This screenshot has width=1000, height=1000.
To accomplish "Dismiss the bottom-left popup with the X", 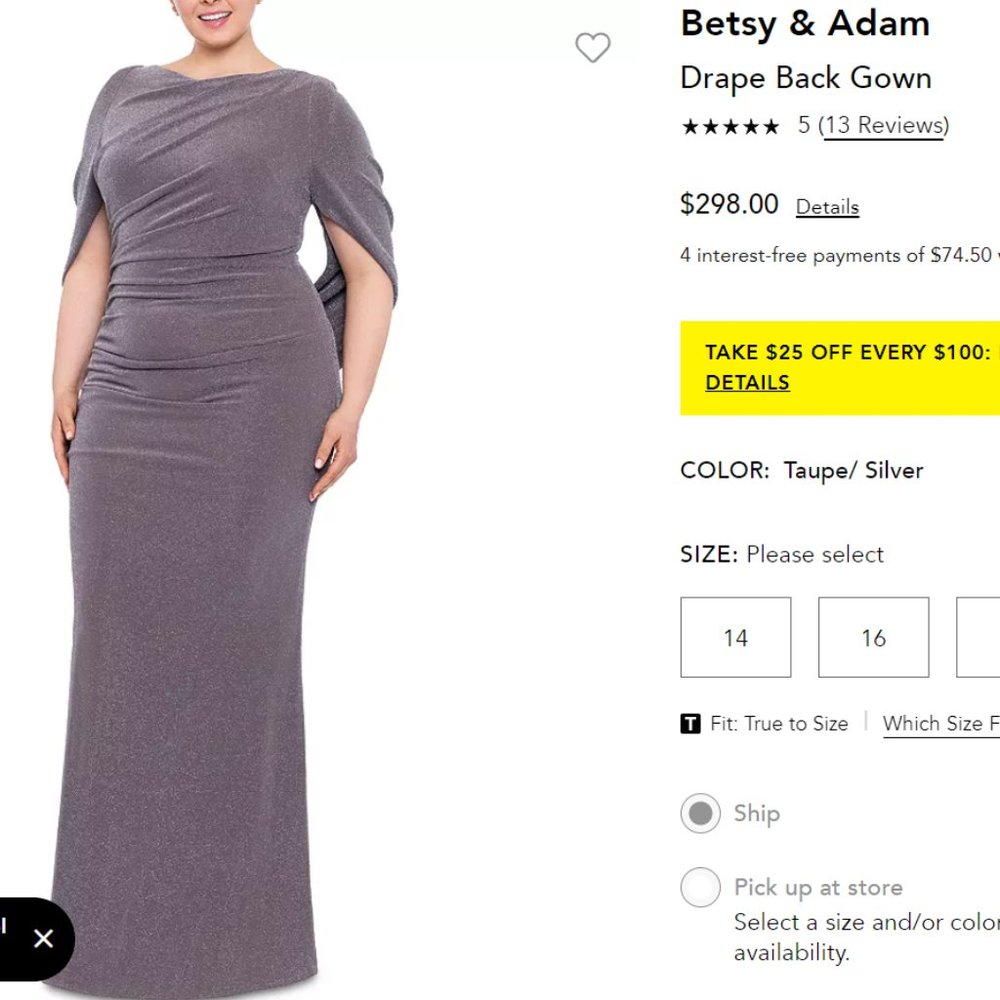I will 44,939.
